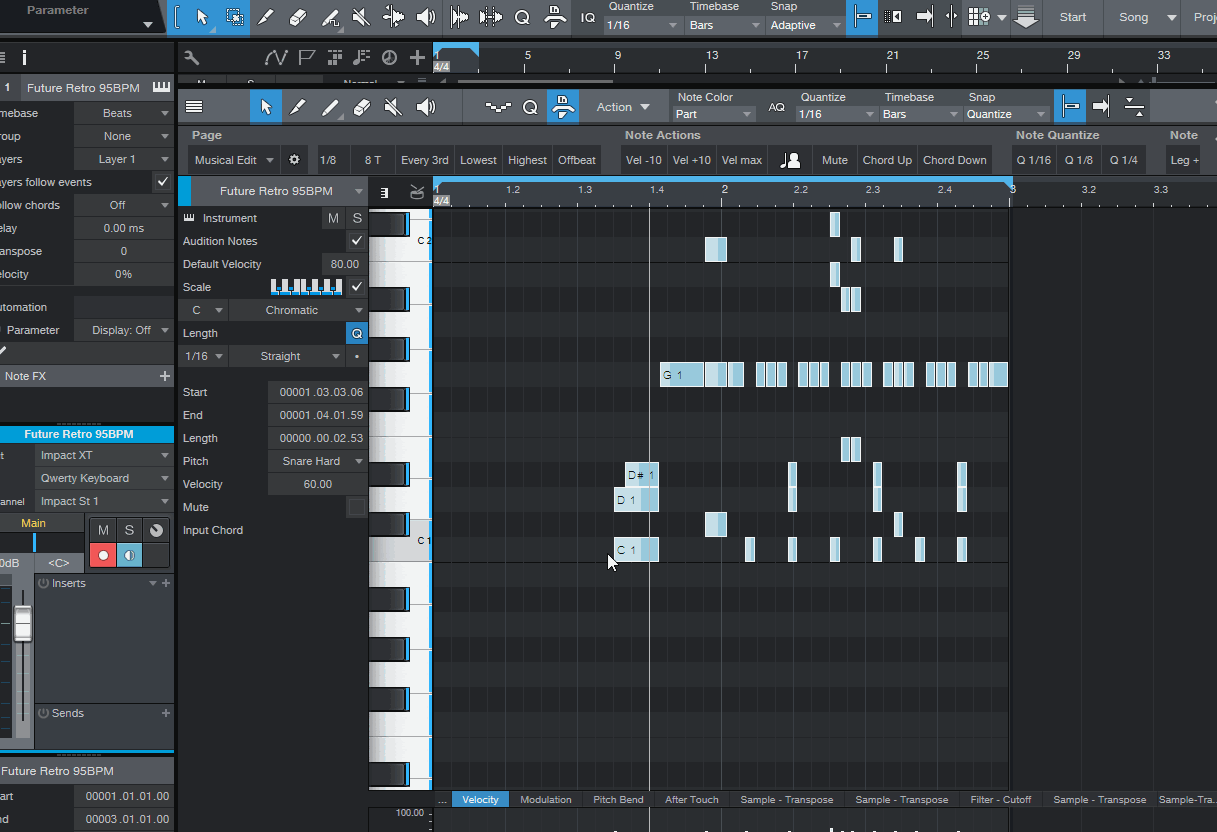Select the Mute tool in editor toolbar
Screen dimensions: 1217x832
[394, 107]
